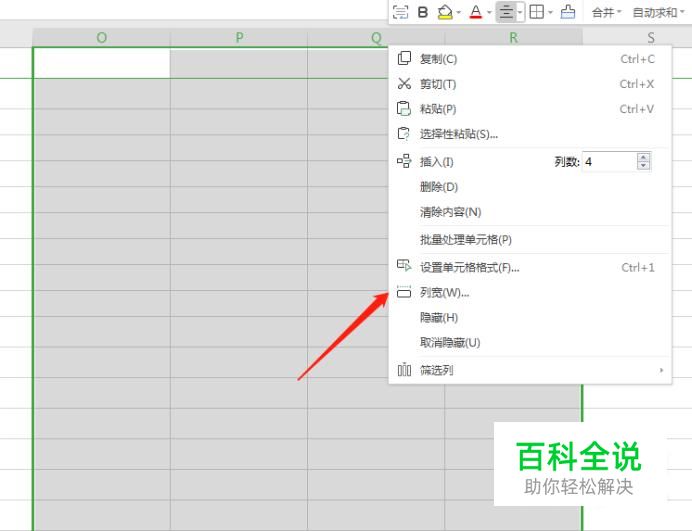692x531 pixels.
Task: Open the 合并 merge dropdown
Action: click(606, 12)
